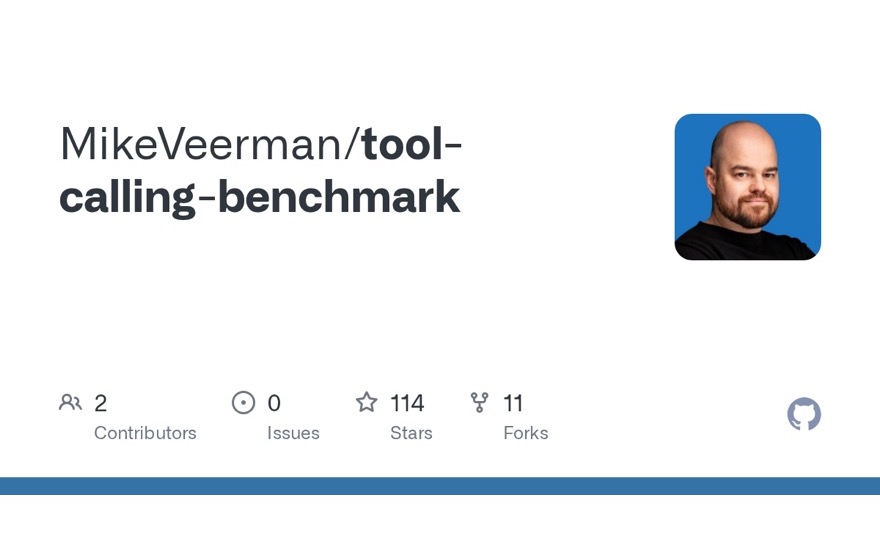Click the star icon
Screen dimensions: 880x550
click(x=366, y=402)
